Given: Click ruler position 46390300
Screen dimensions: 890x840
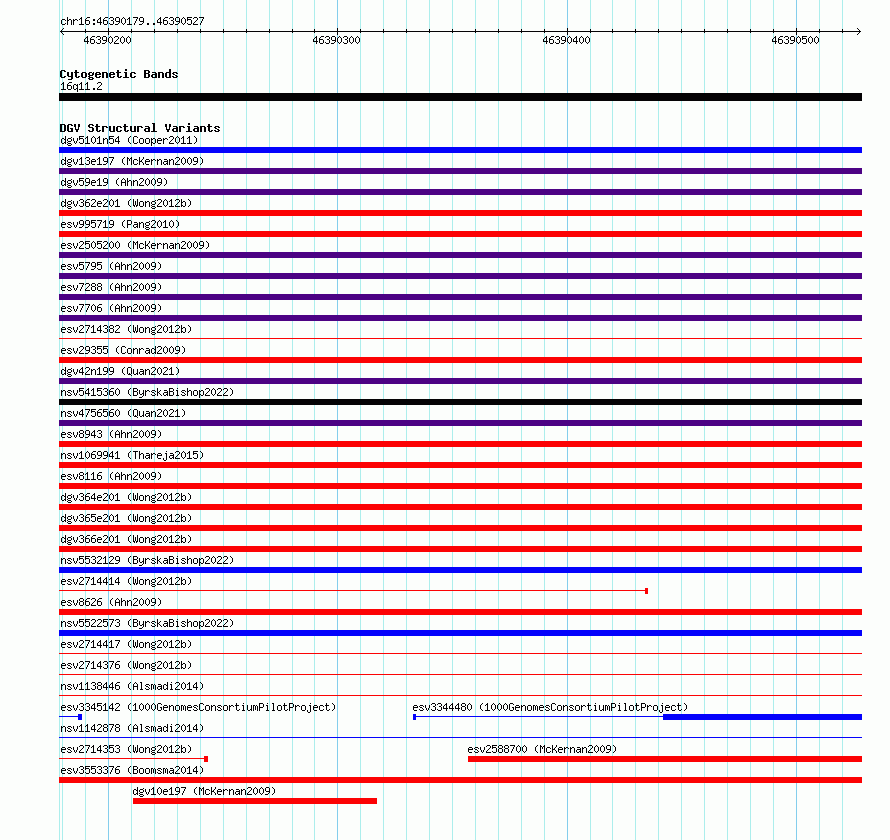Looking at the screenshot, I should pos(336,40).
